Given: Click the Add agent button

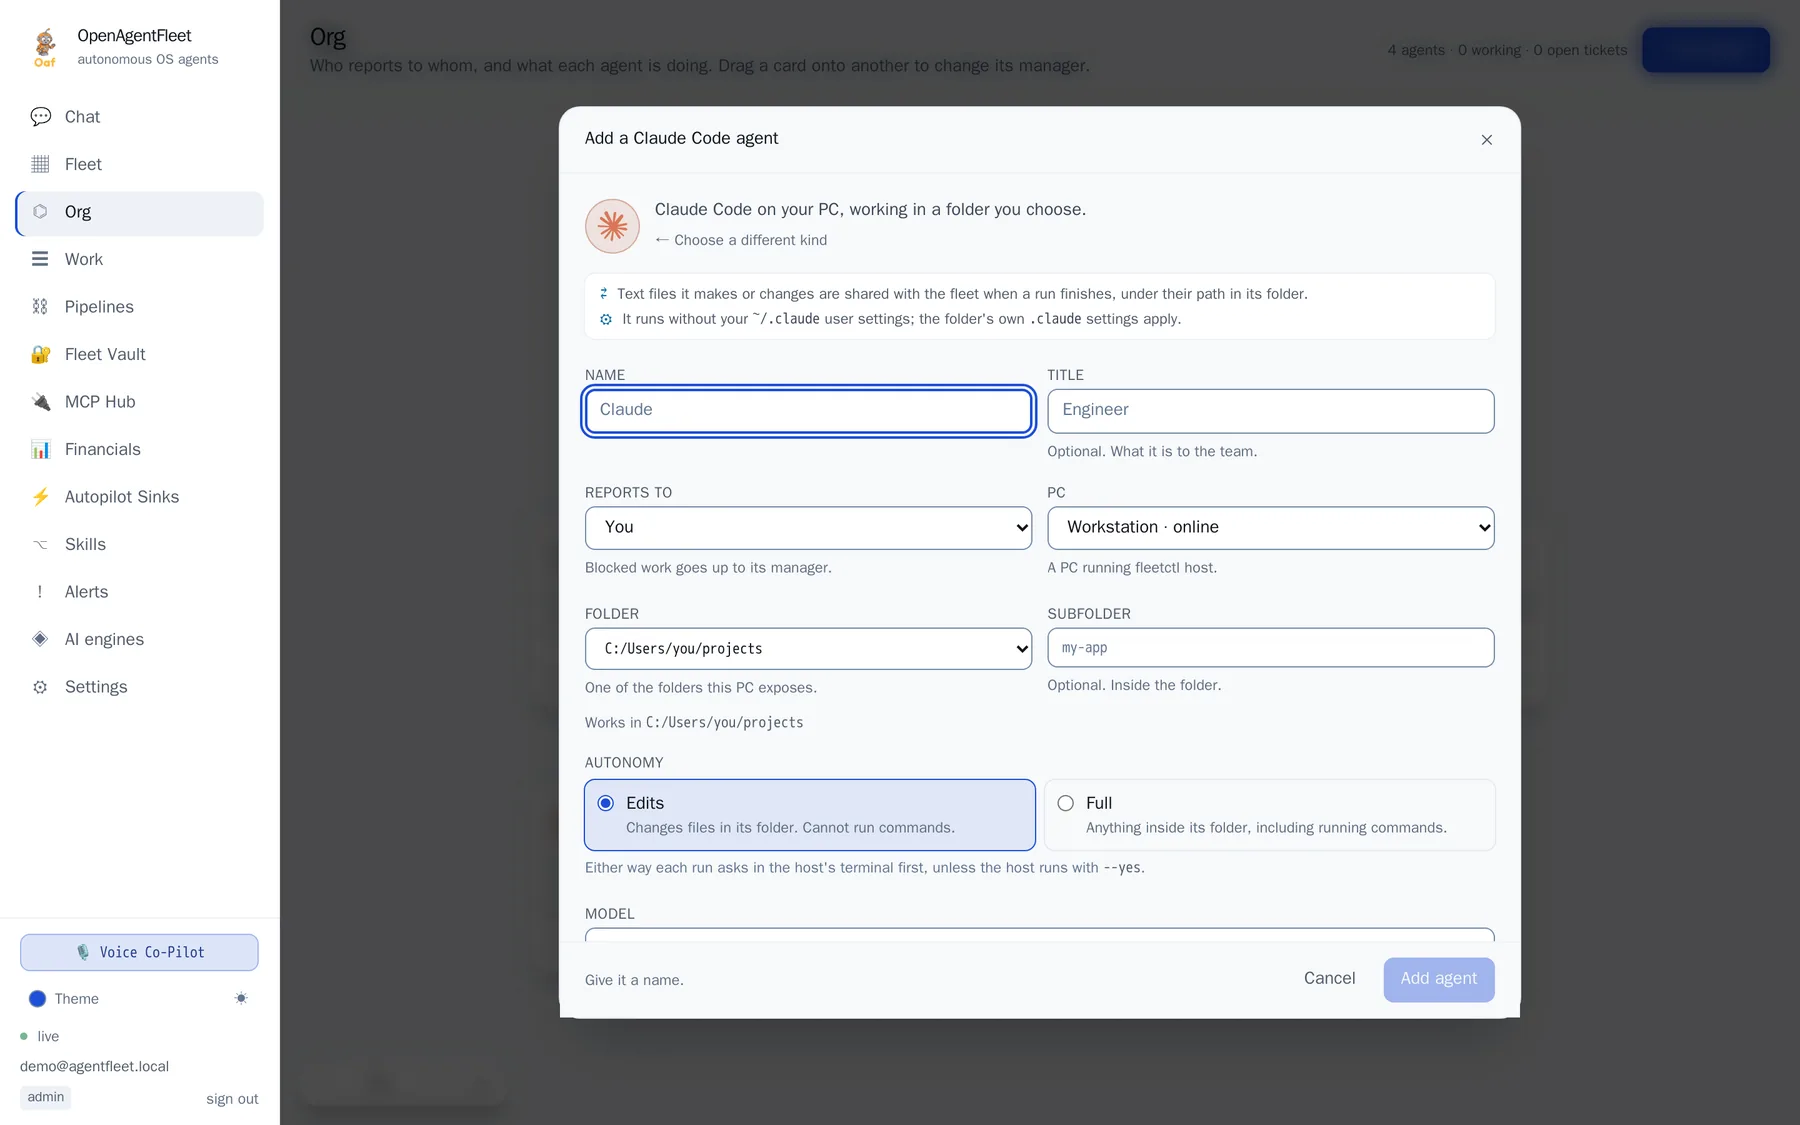Looking at the screenshot, I should tap(1439, 979).
